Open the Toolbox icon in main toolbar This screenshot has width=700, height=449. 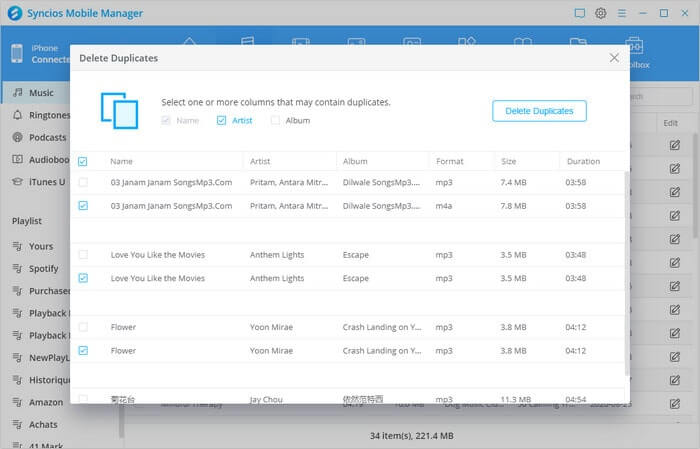(x=635, y=46)
